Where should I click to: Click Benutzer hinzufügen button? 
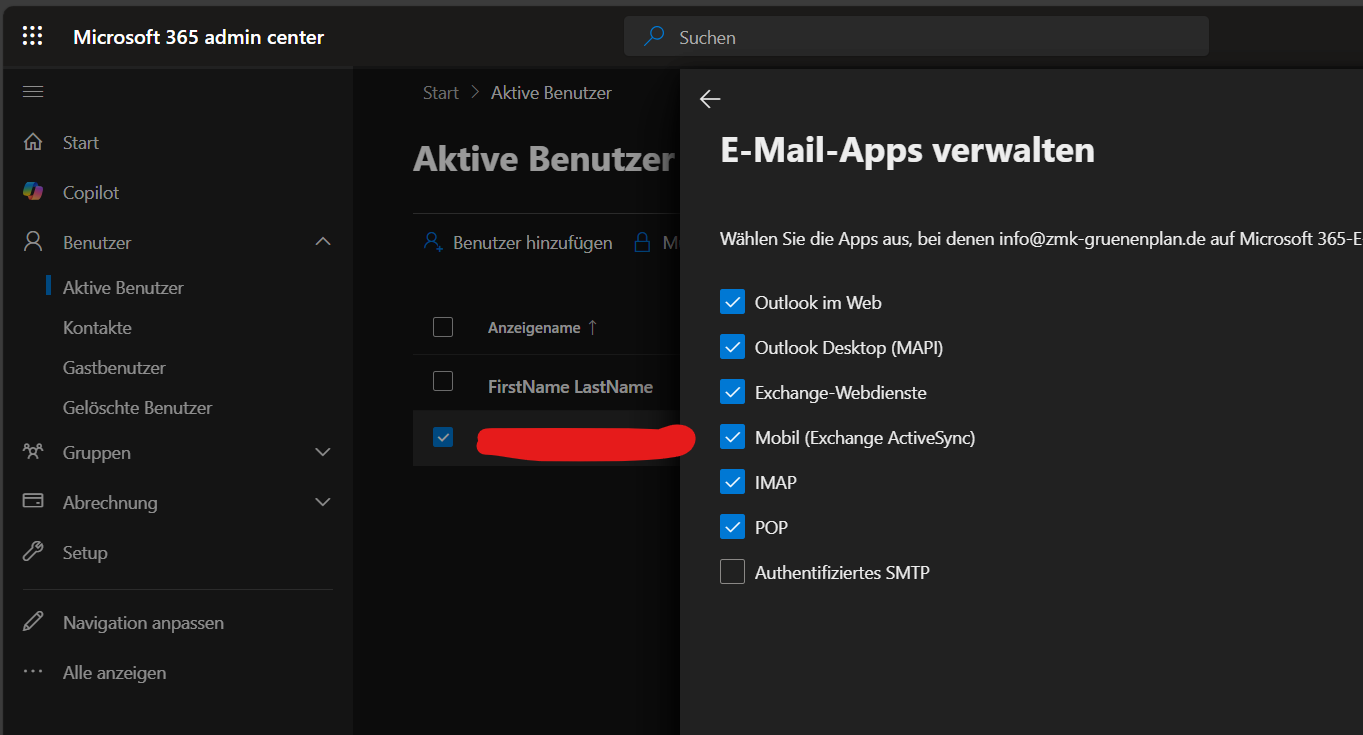(517, 242)
